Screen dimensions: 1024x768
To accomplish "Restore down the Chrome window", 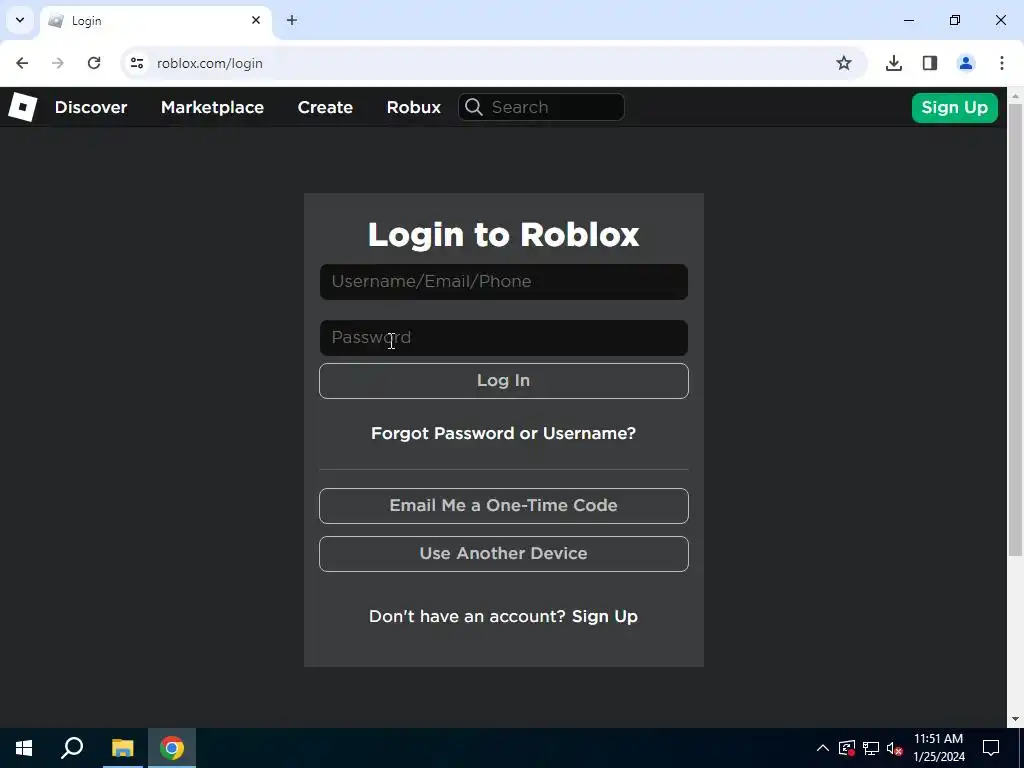I will coord(955,20).
